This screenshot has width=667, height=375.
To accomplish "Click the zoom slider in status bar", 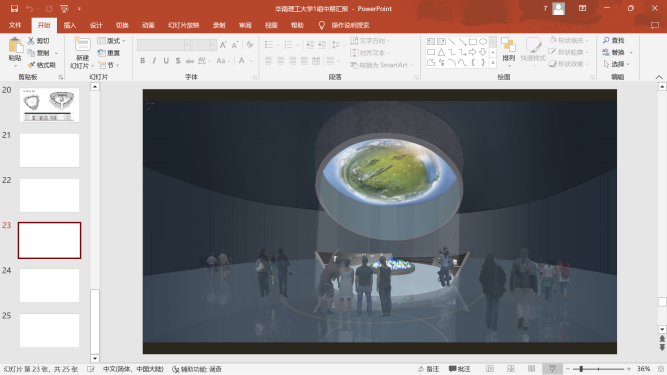I will coord(598,369).
